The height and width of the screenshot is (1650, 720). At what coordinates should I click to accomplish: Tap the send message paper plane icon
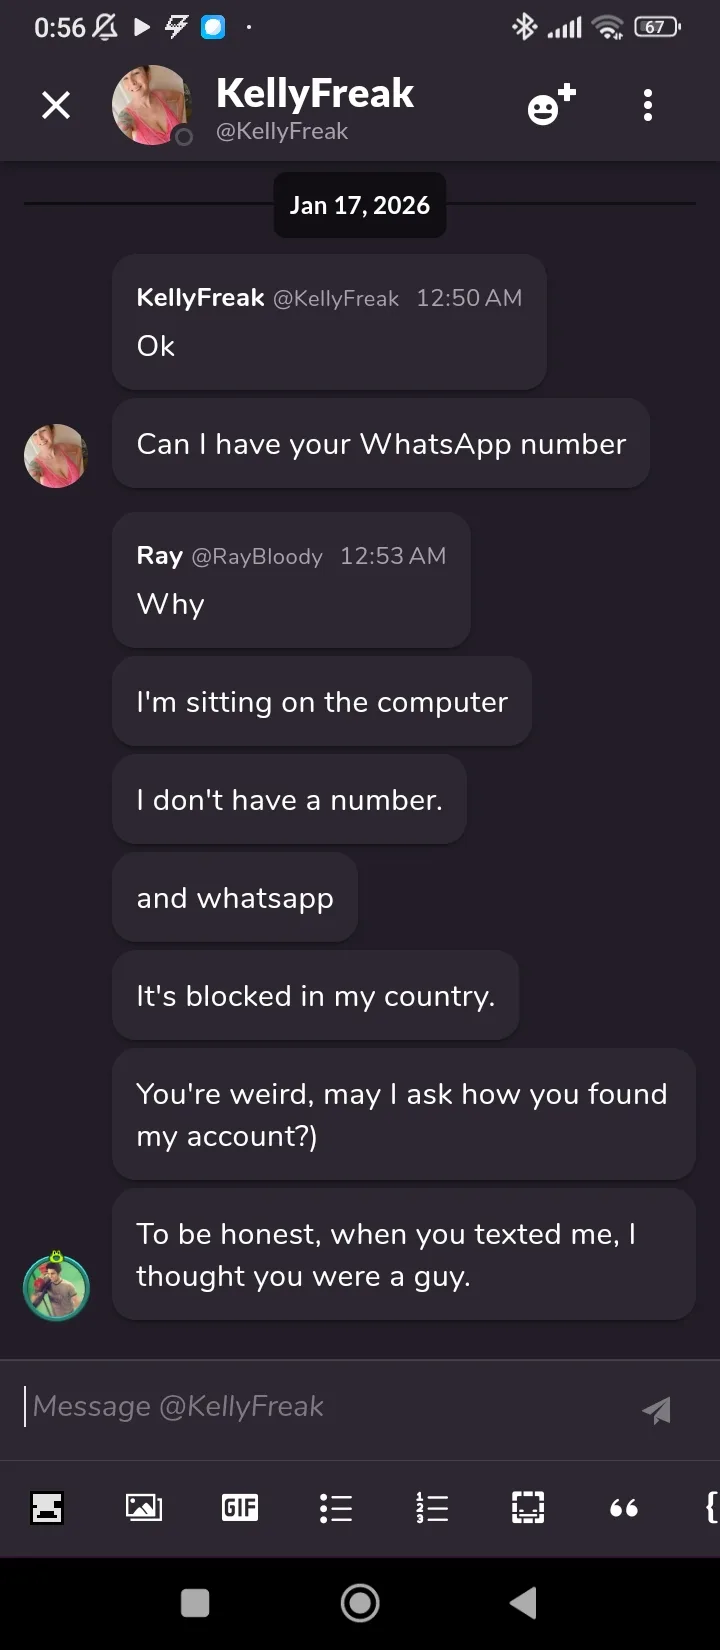[656, 1409]
